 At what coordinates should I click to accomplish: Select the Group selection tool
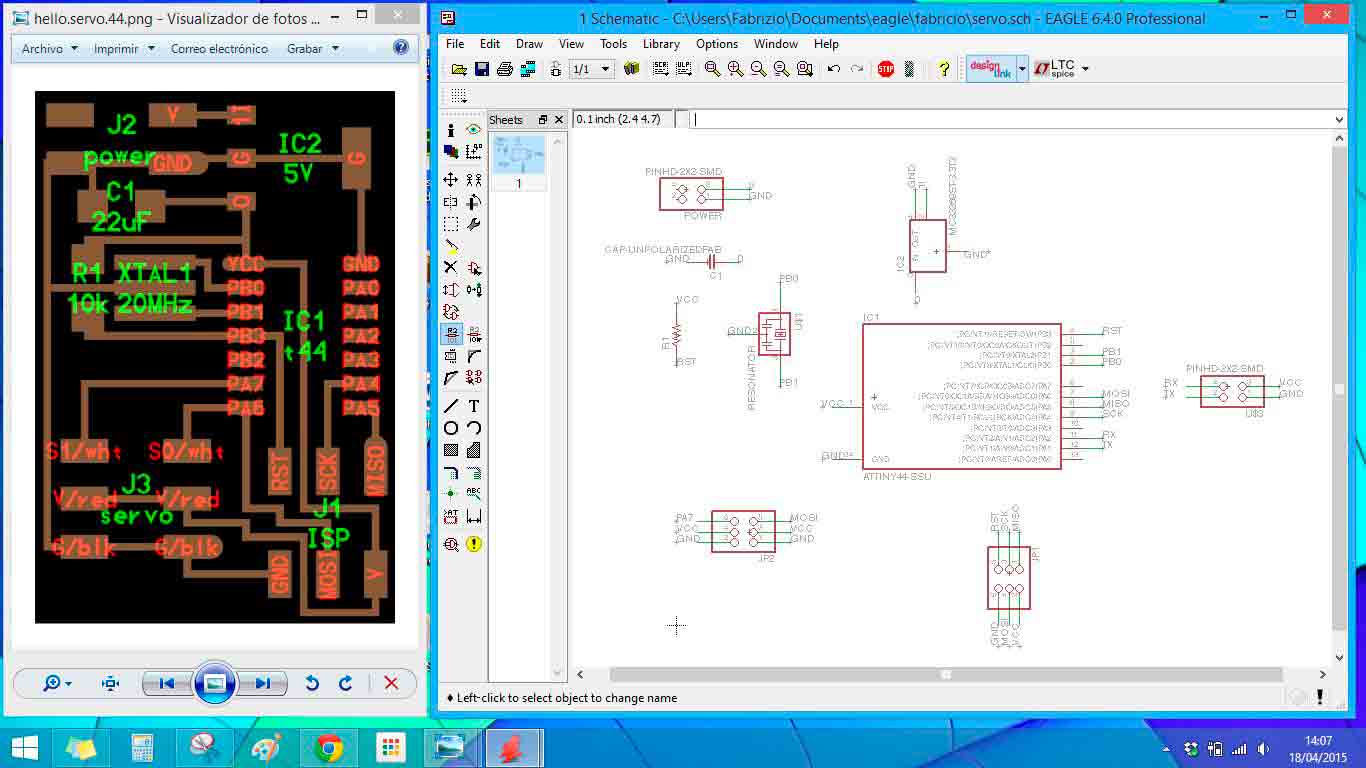click(451, 224)
